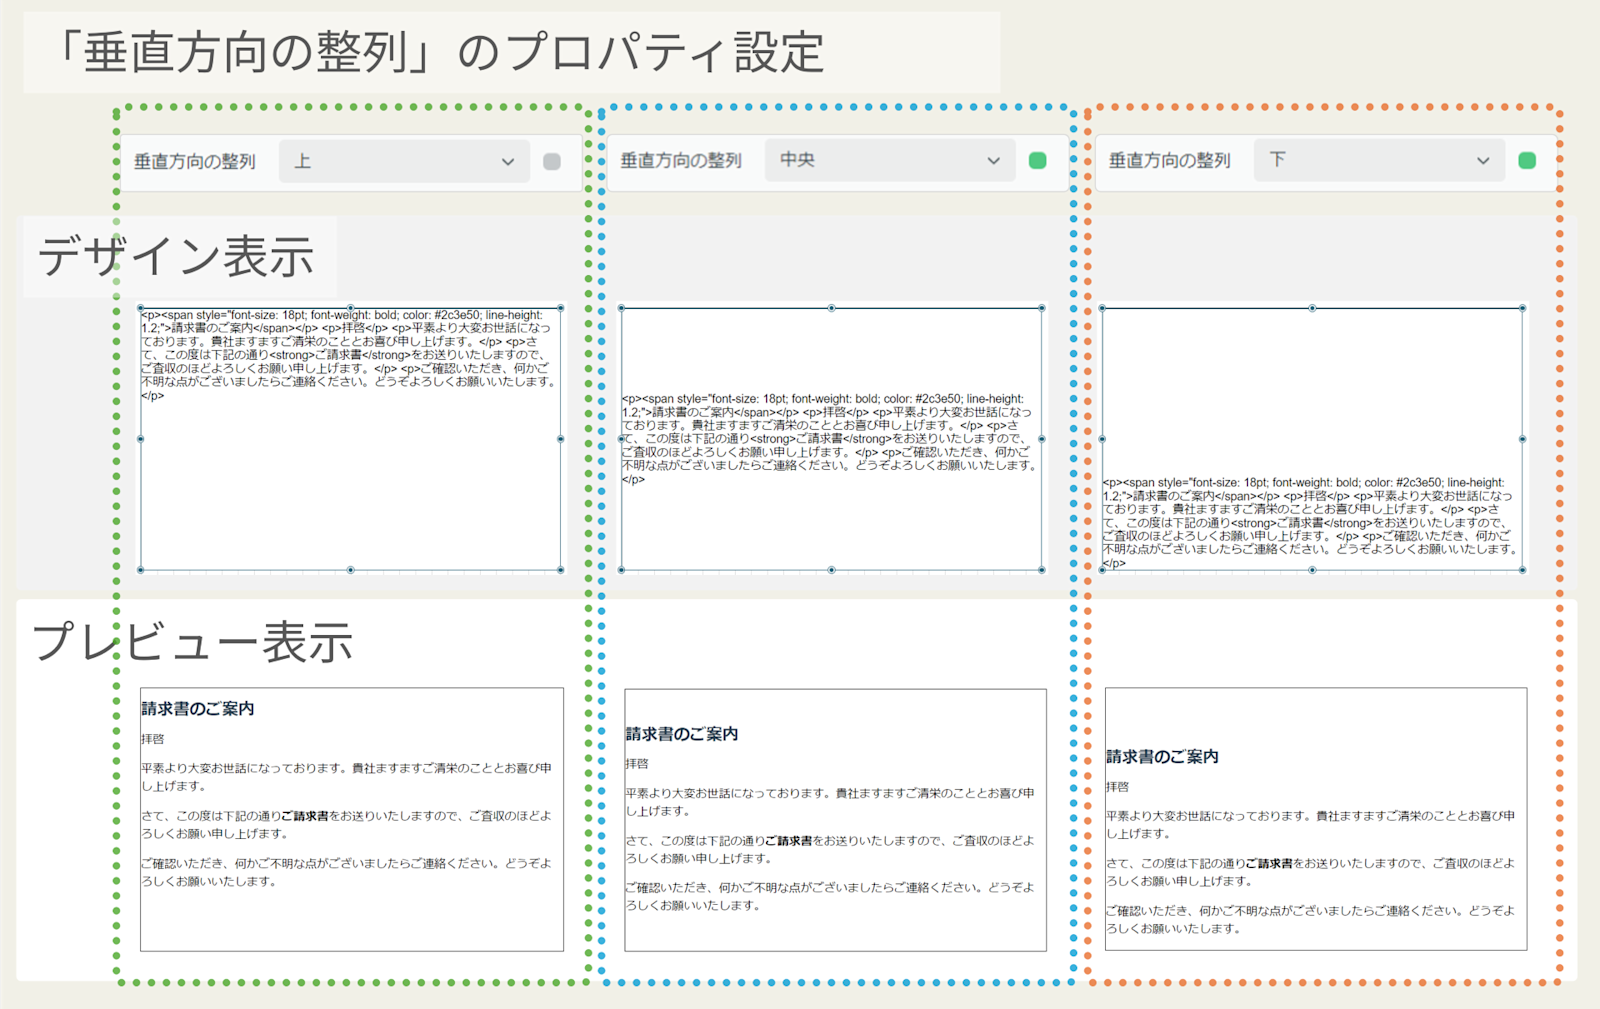Click 拝啓 in the center-aligned preview
The width and height of the screenshot is (1600, 1009).
637,763
